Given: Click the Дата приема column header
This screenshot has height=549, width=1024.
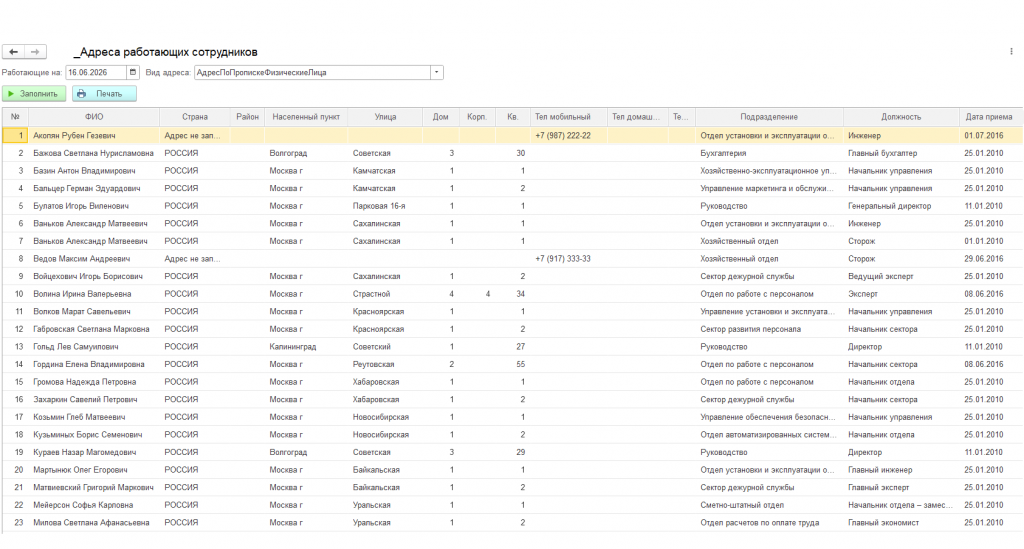Looking at the screenshot, I should (x=989, y=117).
